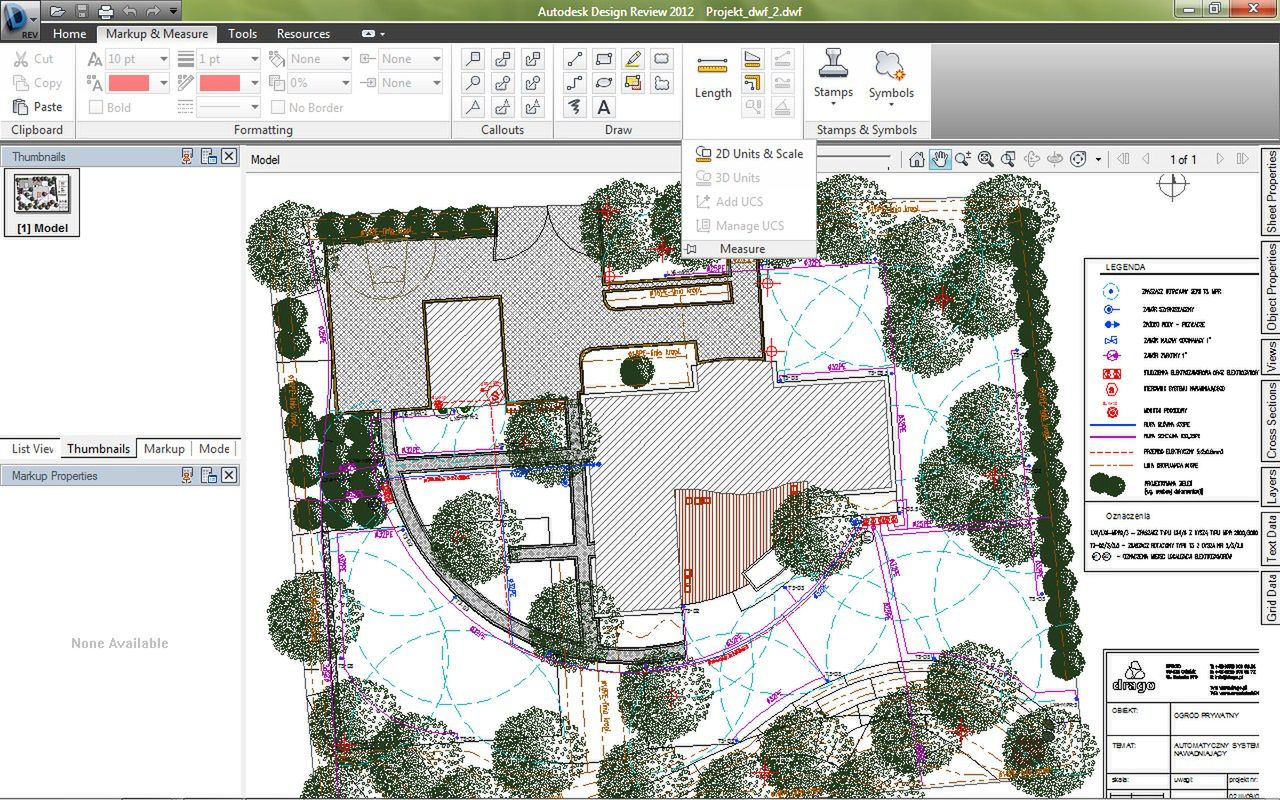The width and height of the screenshot is (1280, 800).
Task: Open the Markup palette tab
Action: coord(164,449)
